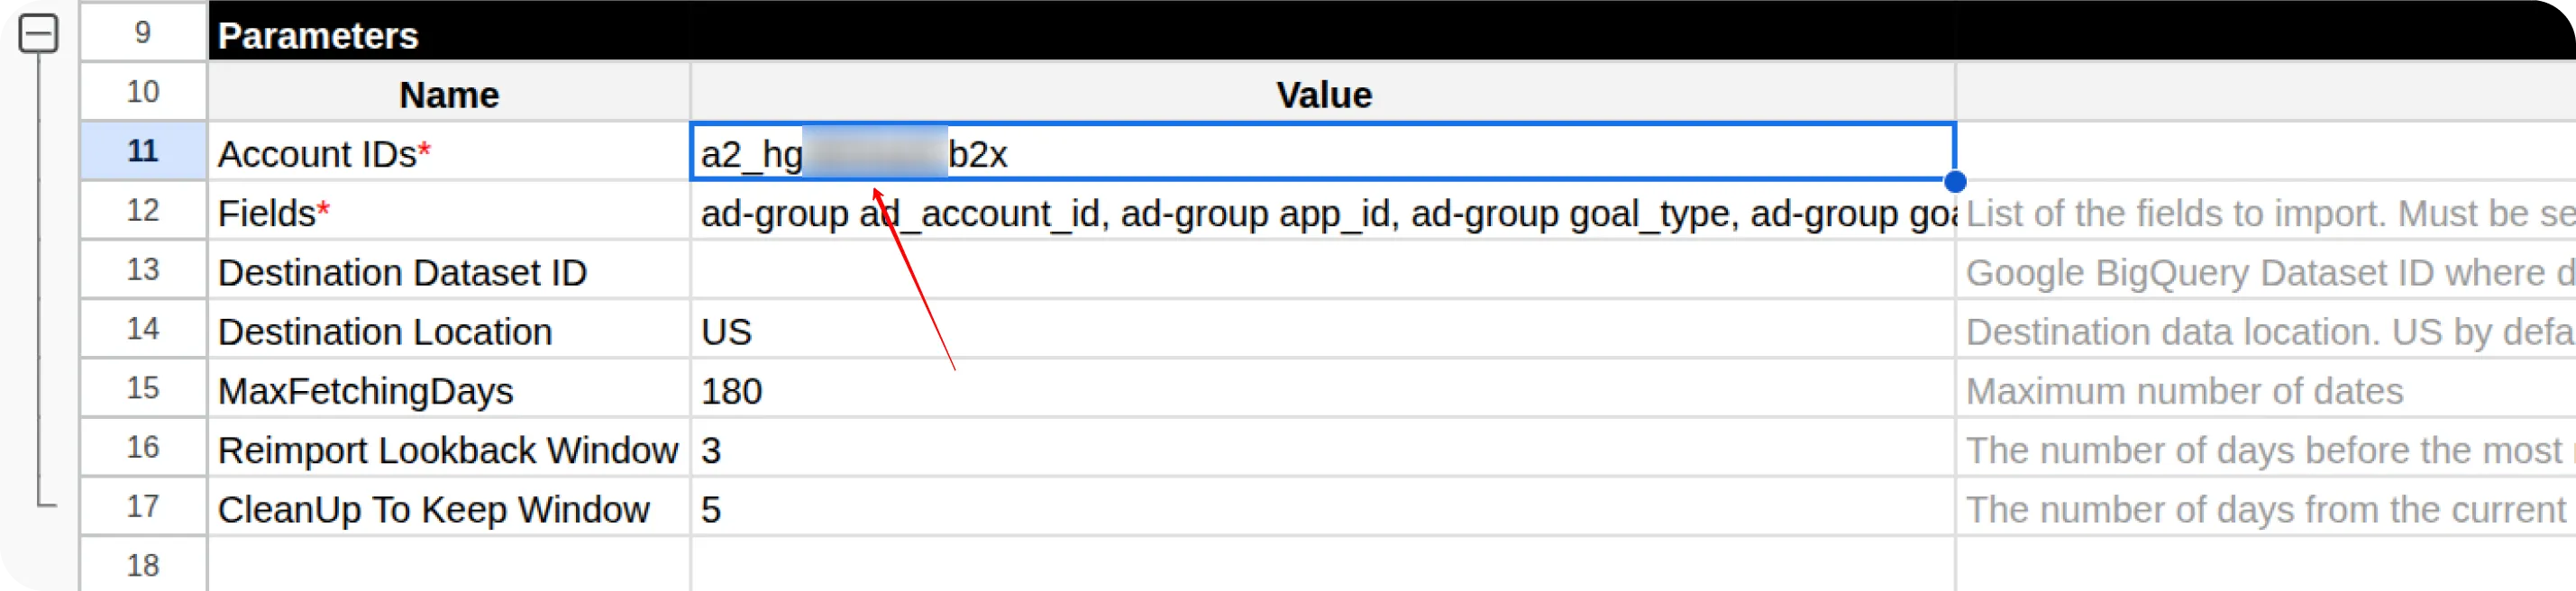The width and height of the screenshot is (2576, 591).
Task: Select row 9 header
Action: [x=143, y=33]
